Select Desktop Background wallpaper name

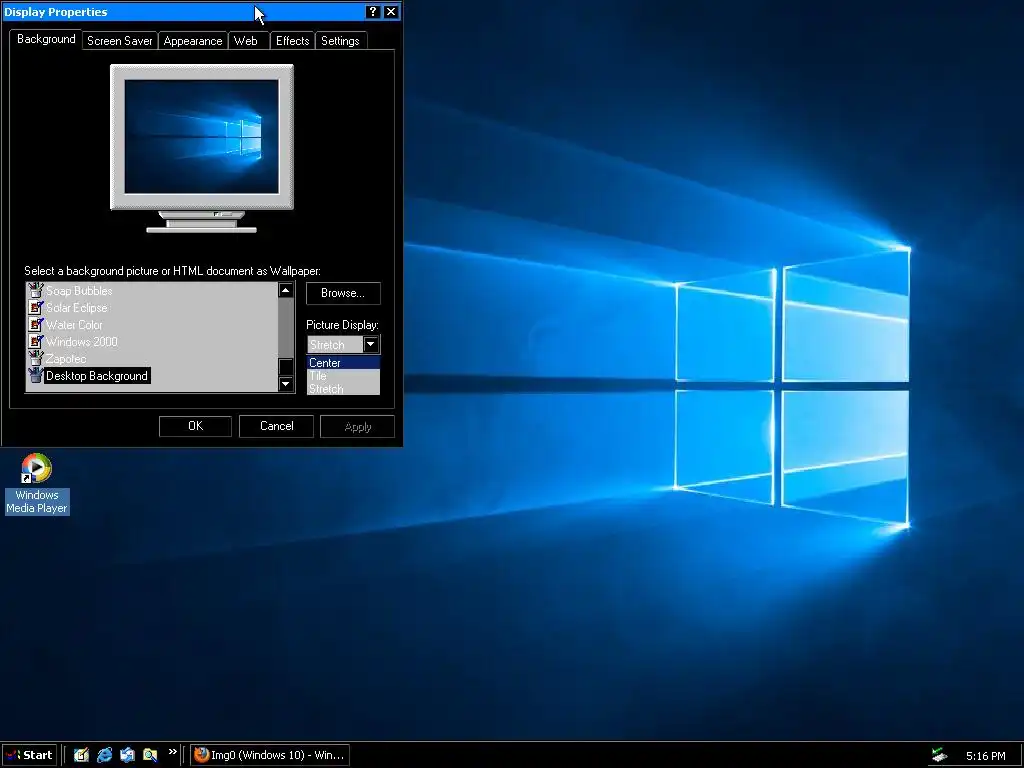(x=97, y=376)
